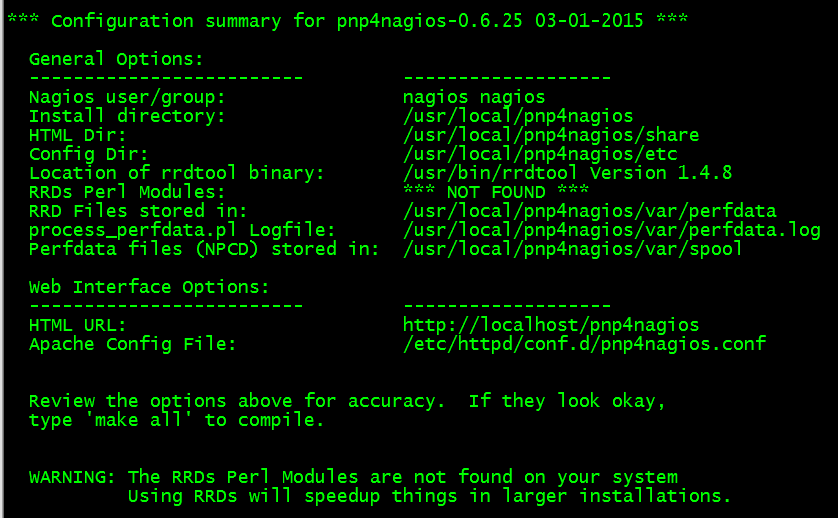The image size is (838, 518).
Task: Click the Config Dir path ending in /etc
Action: pos(540,154)
